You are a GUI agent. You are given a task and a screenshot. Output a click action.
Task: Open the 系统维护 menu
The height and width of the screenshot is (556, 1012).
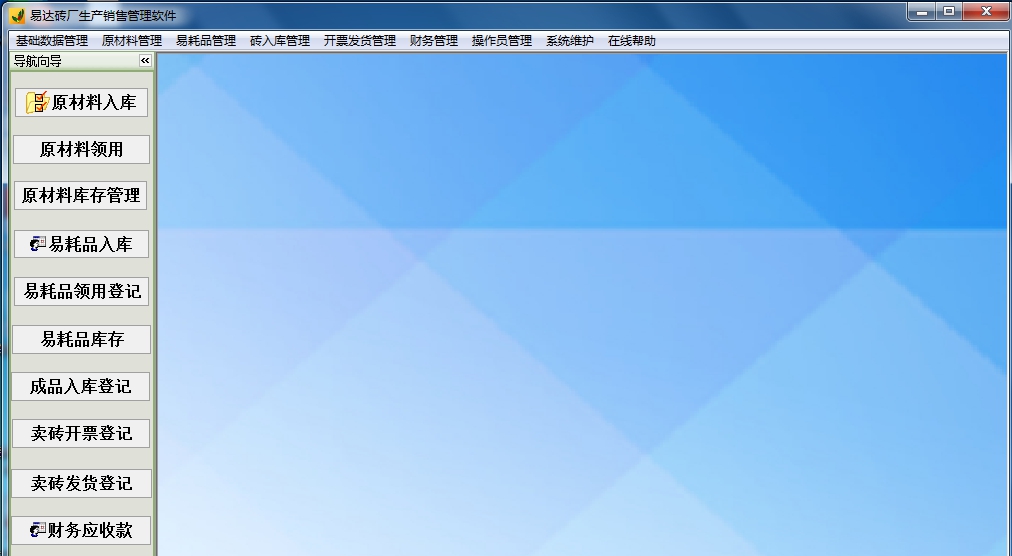[569, 41]
